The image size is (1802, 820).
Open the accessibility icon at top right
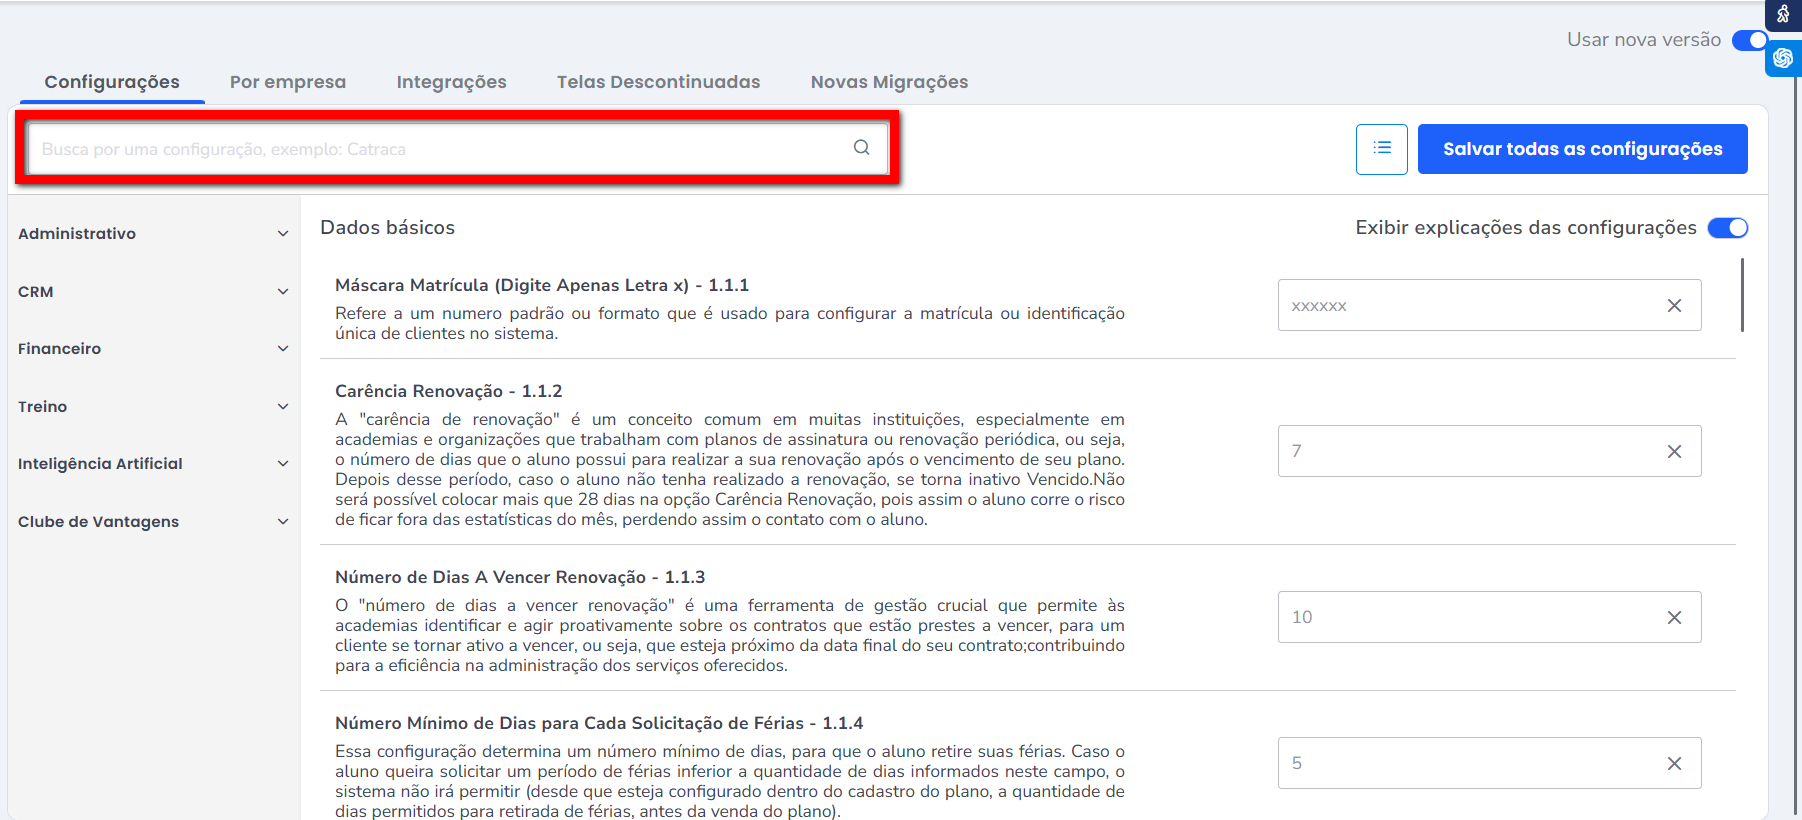pos(1783,15)
